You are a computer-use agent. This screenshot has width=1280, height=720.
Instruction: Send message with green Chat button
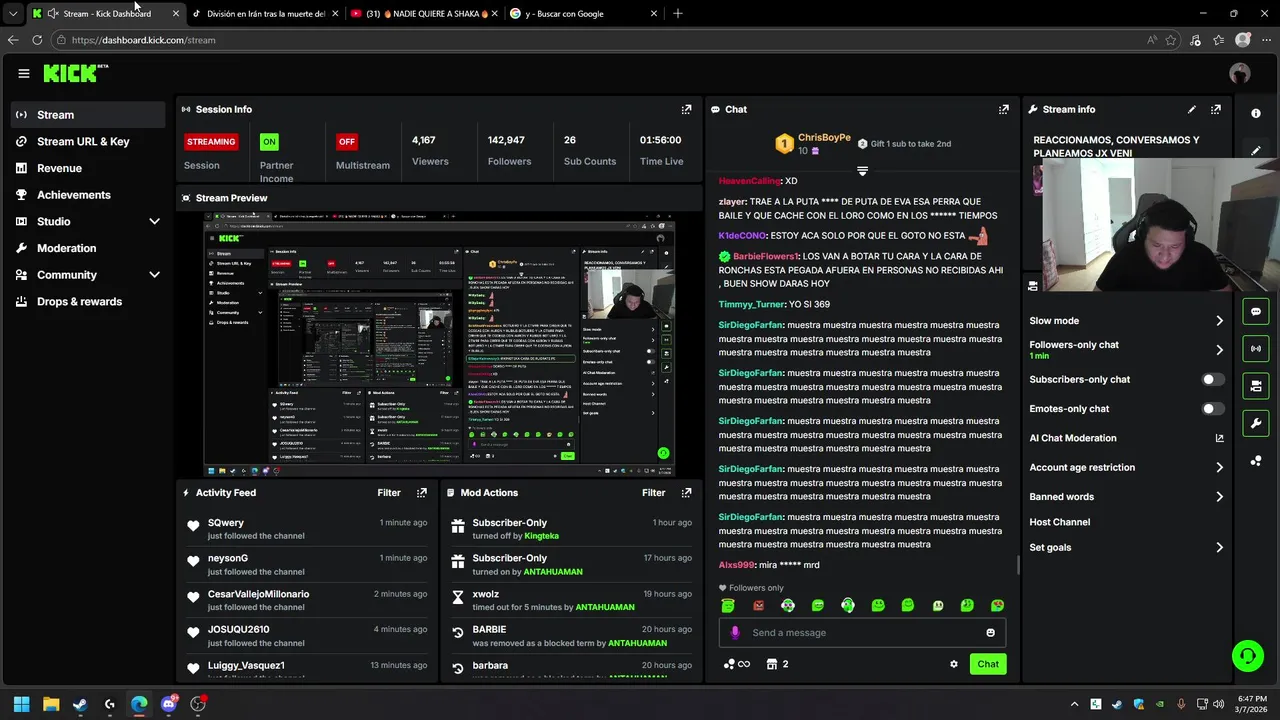click(x=988, y=664)
